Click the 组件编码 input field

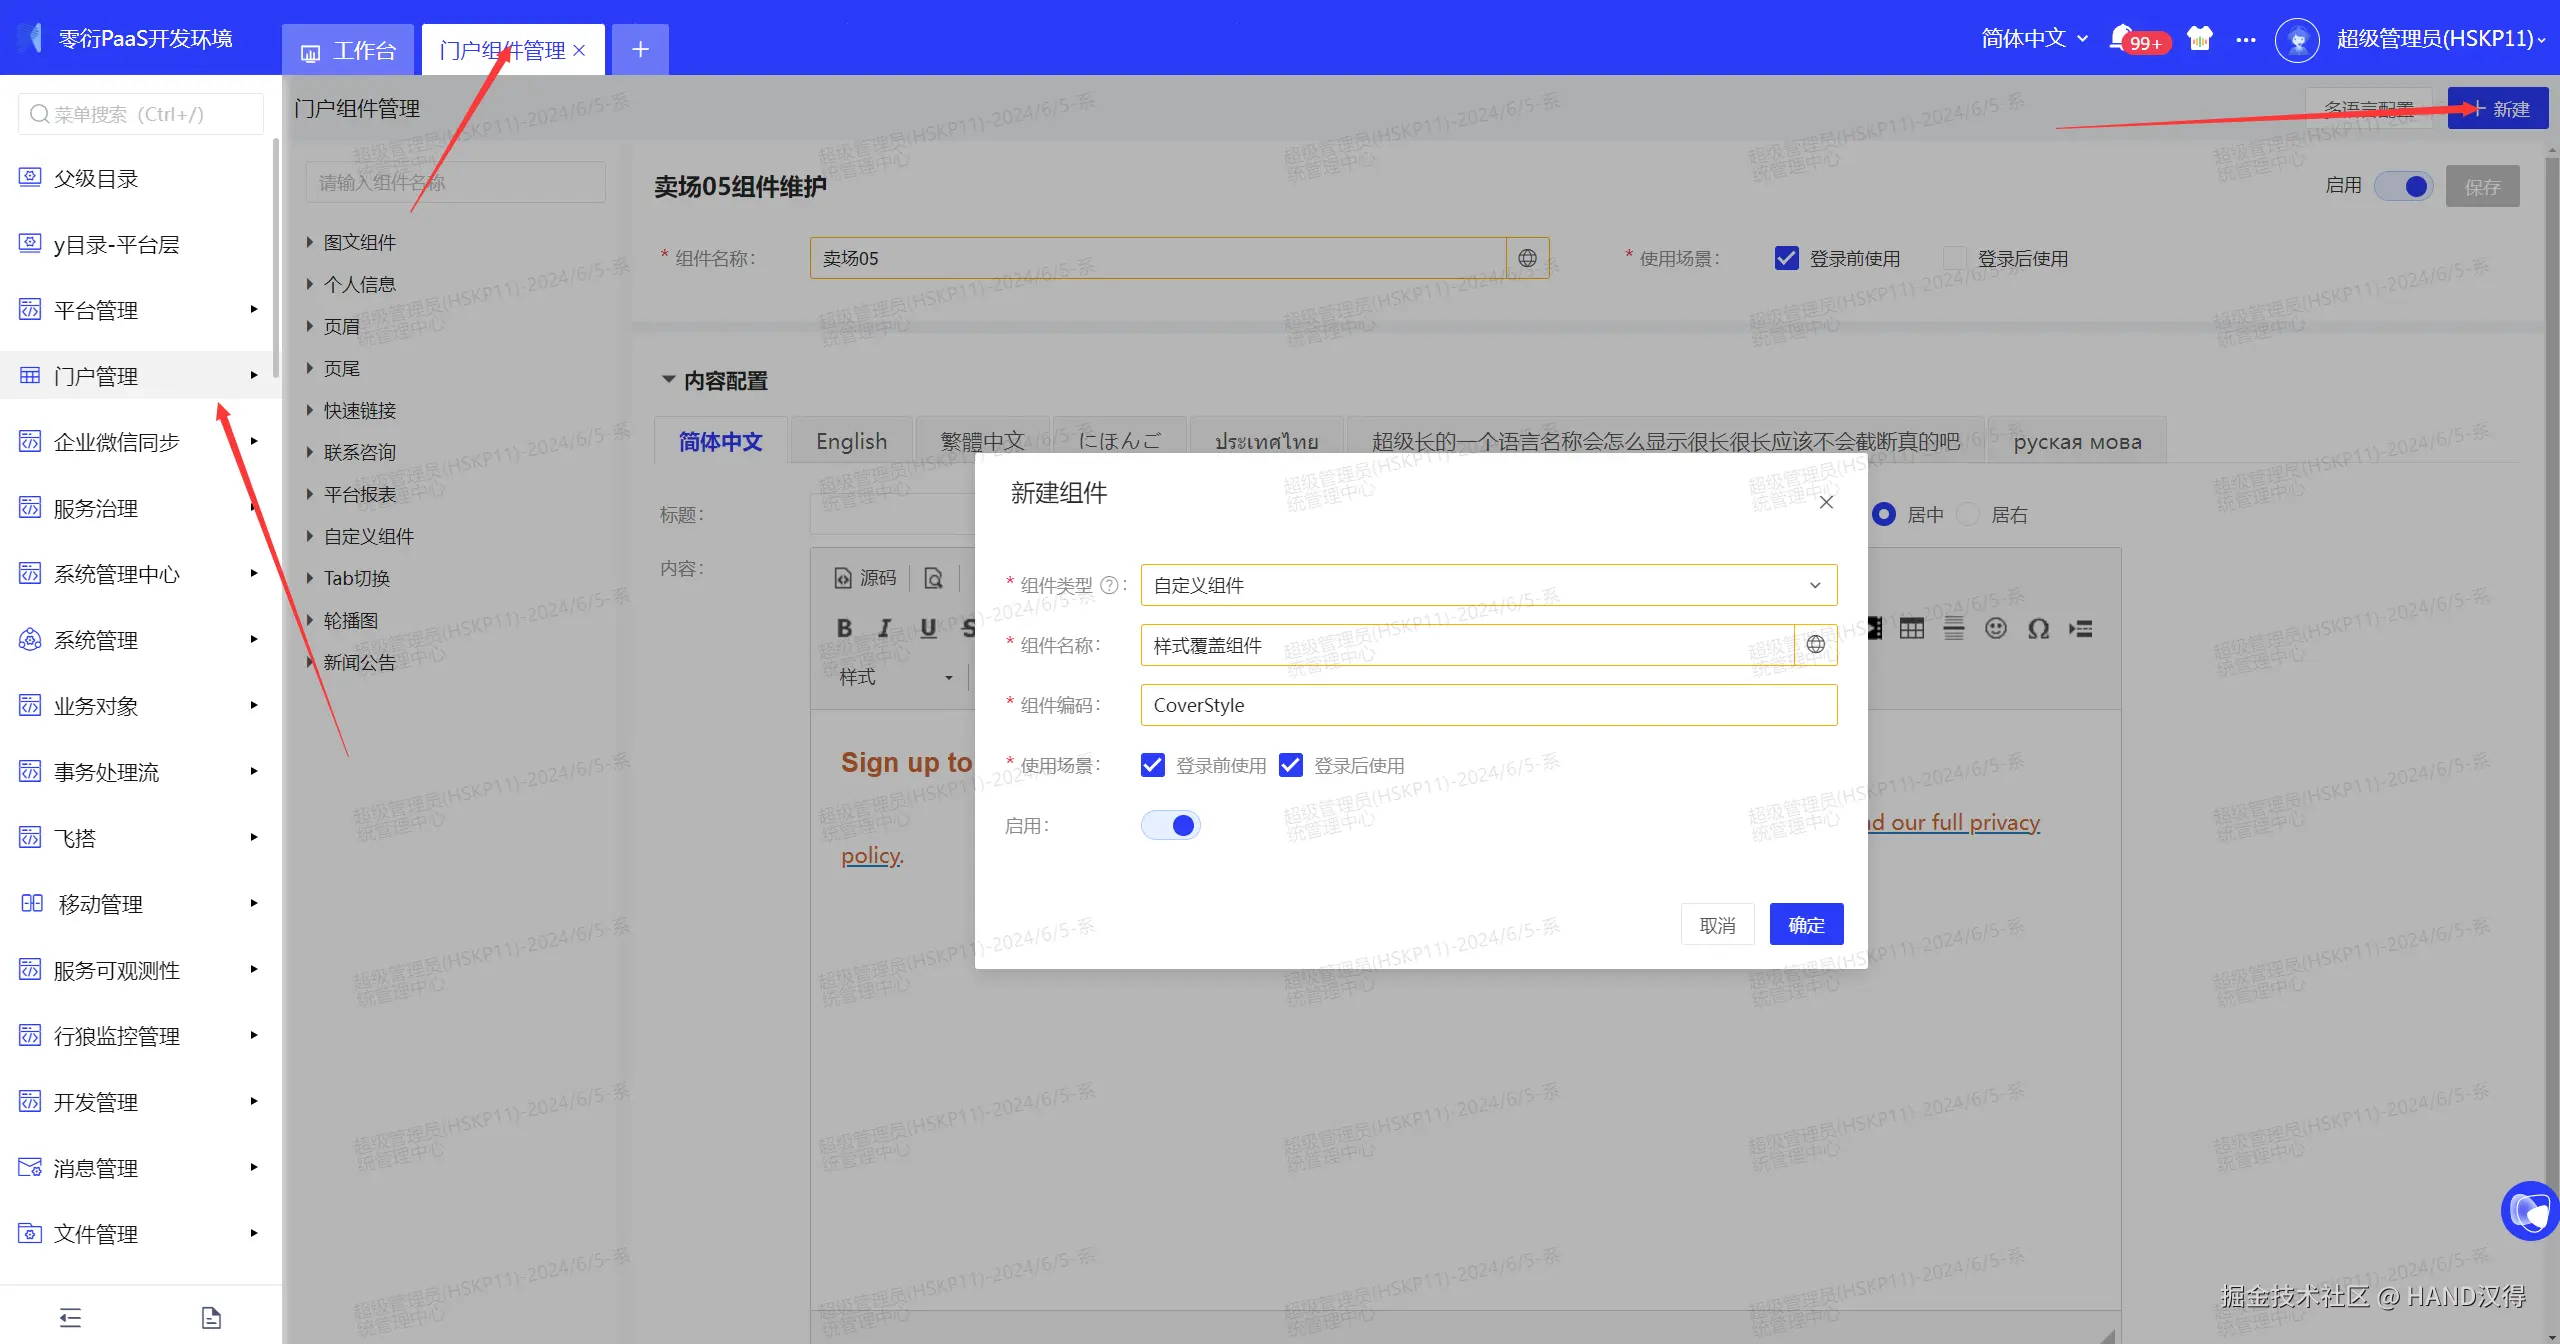click(1488, 705)
